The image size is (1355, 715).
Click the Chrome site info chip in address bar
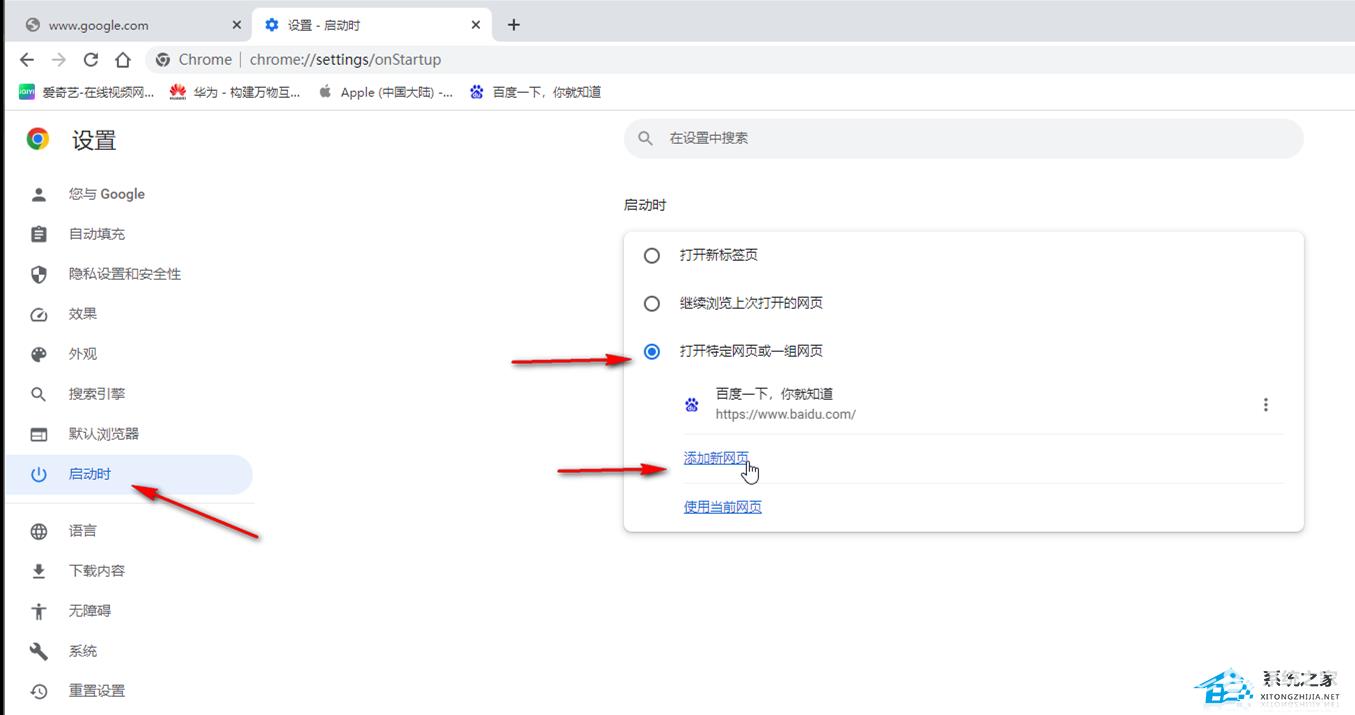click(x=194, y=59)
